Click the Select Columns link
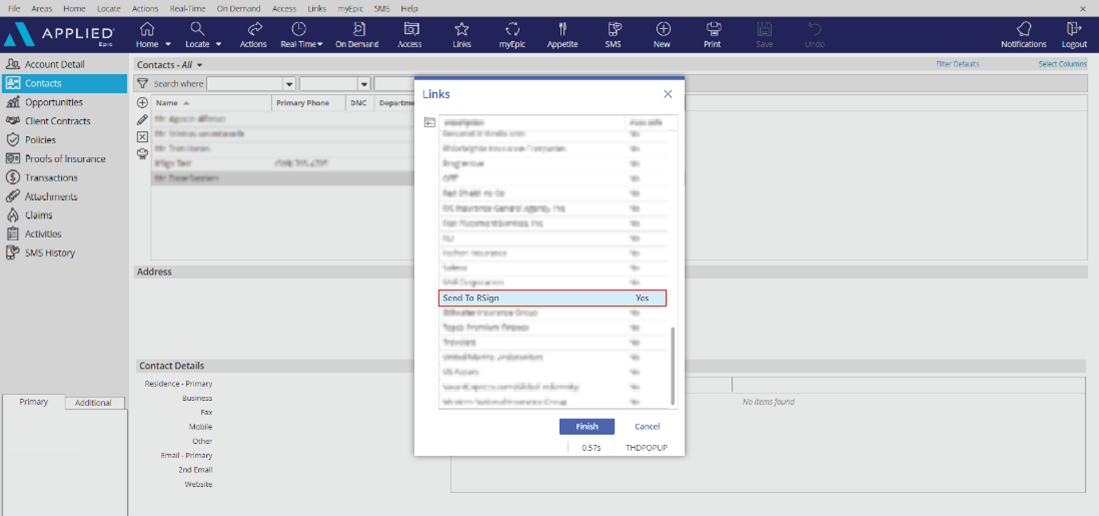 click(x=1063, y=64)
